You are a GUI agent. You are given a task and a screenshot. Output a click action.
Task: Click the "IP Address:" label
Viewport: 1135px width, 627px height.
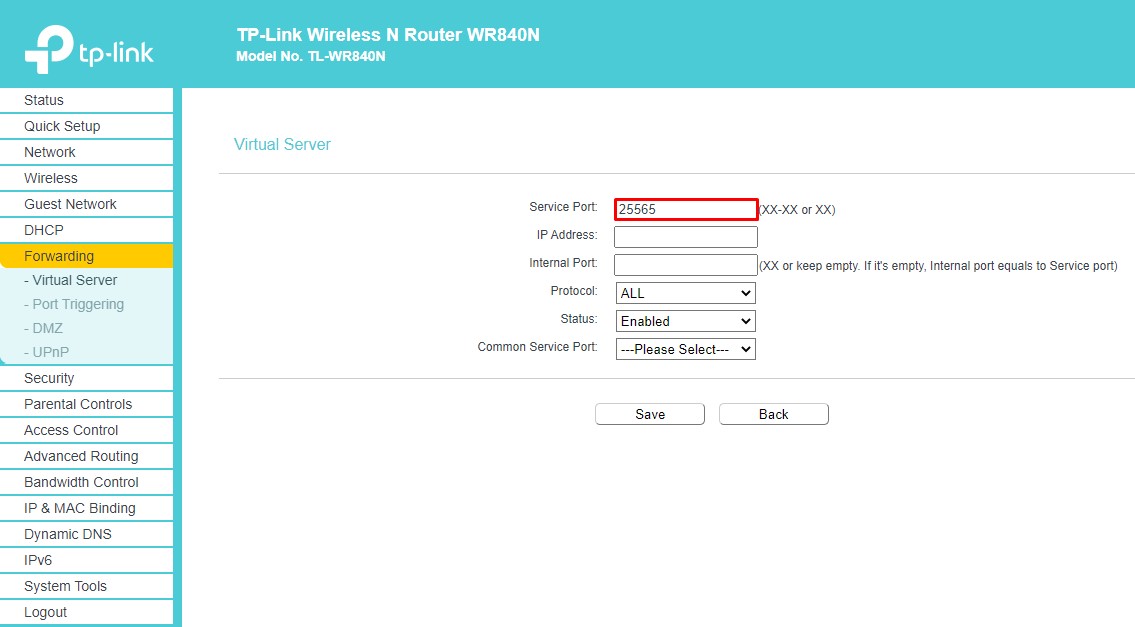pyautogui.click(x=567, y=235)
